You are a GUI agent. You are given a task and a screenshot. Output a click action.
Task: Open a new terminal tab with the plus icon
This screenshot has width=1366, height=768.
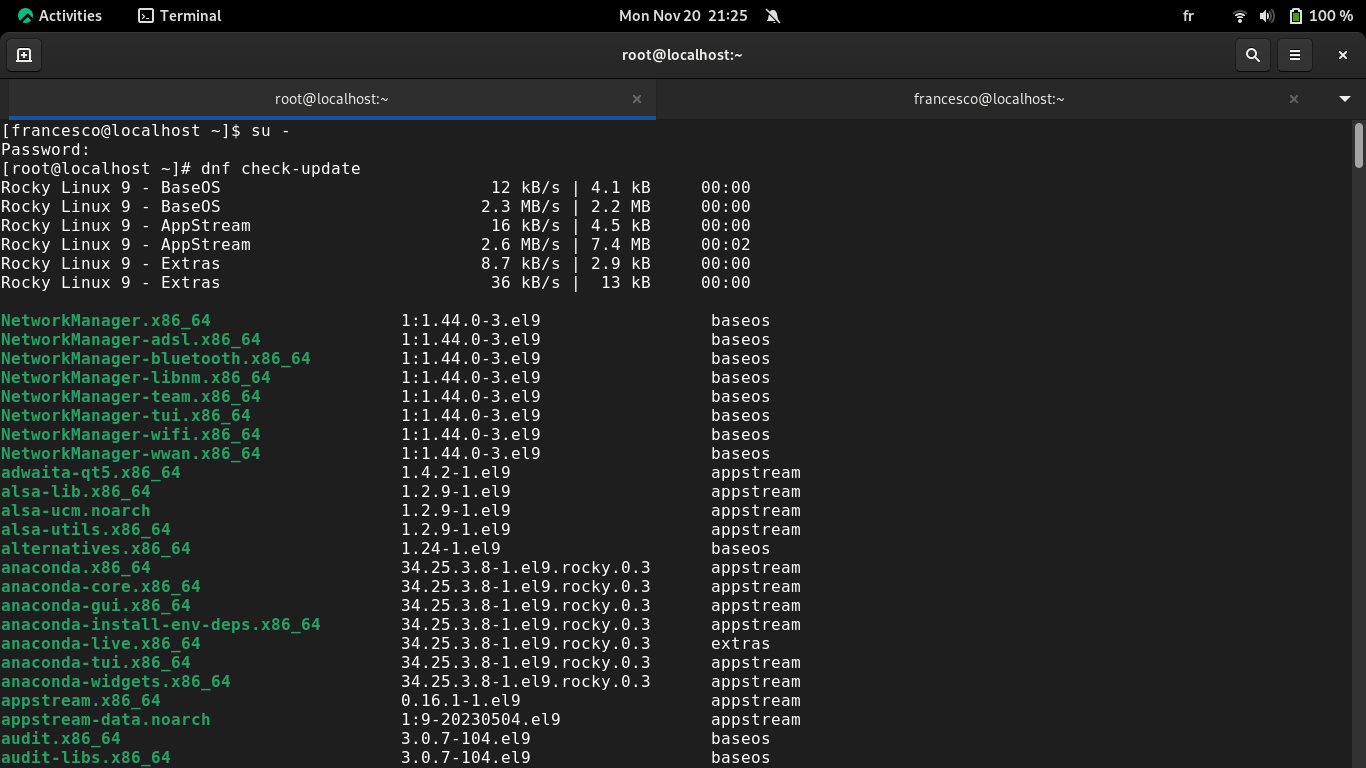point(24,55)
